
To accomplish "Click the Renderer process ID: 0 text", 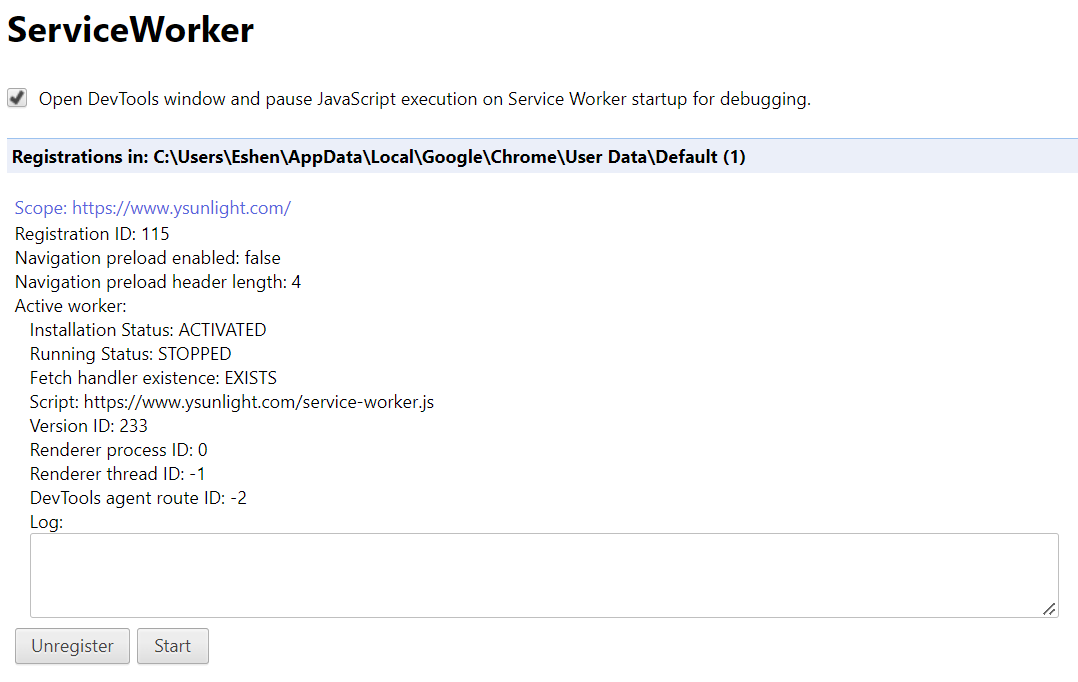I will point(118,450).
